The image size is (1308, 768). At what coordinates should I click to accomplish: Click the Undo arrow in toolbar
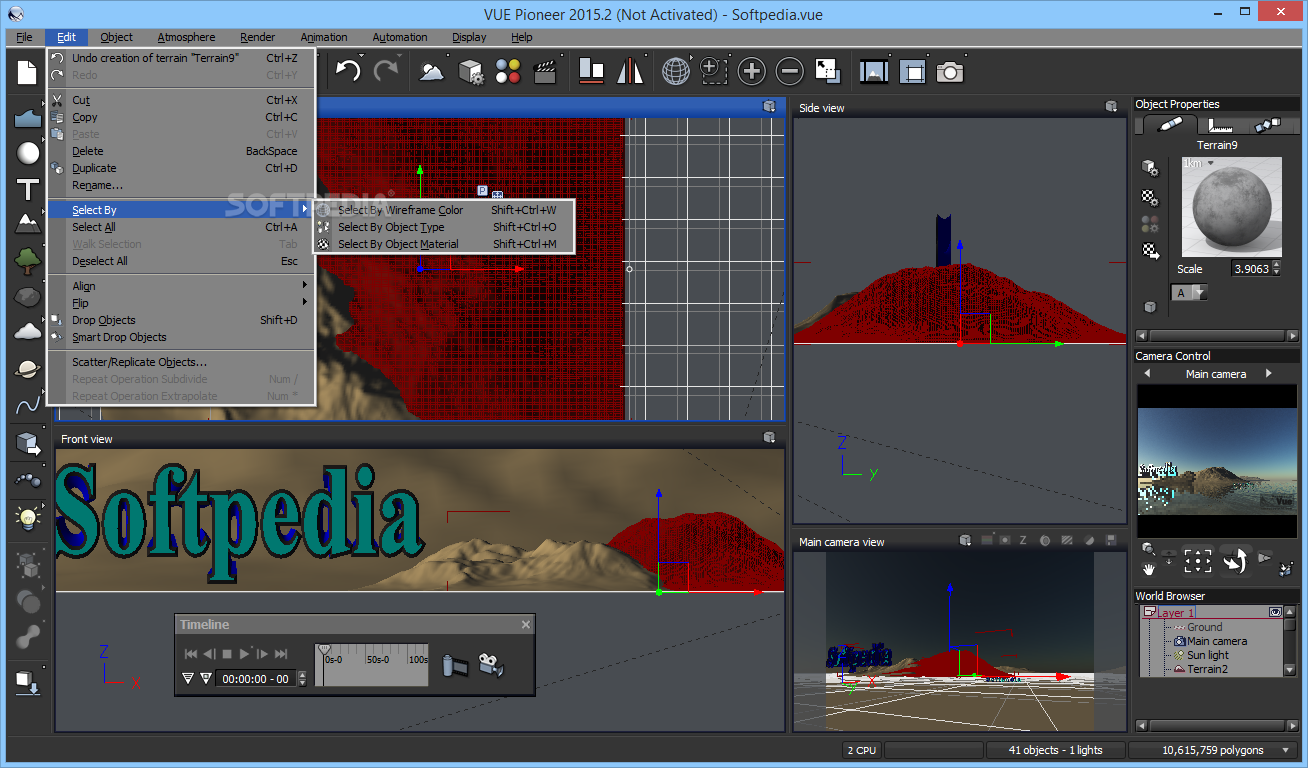pos(348,71)
